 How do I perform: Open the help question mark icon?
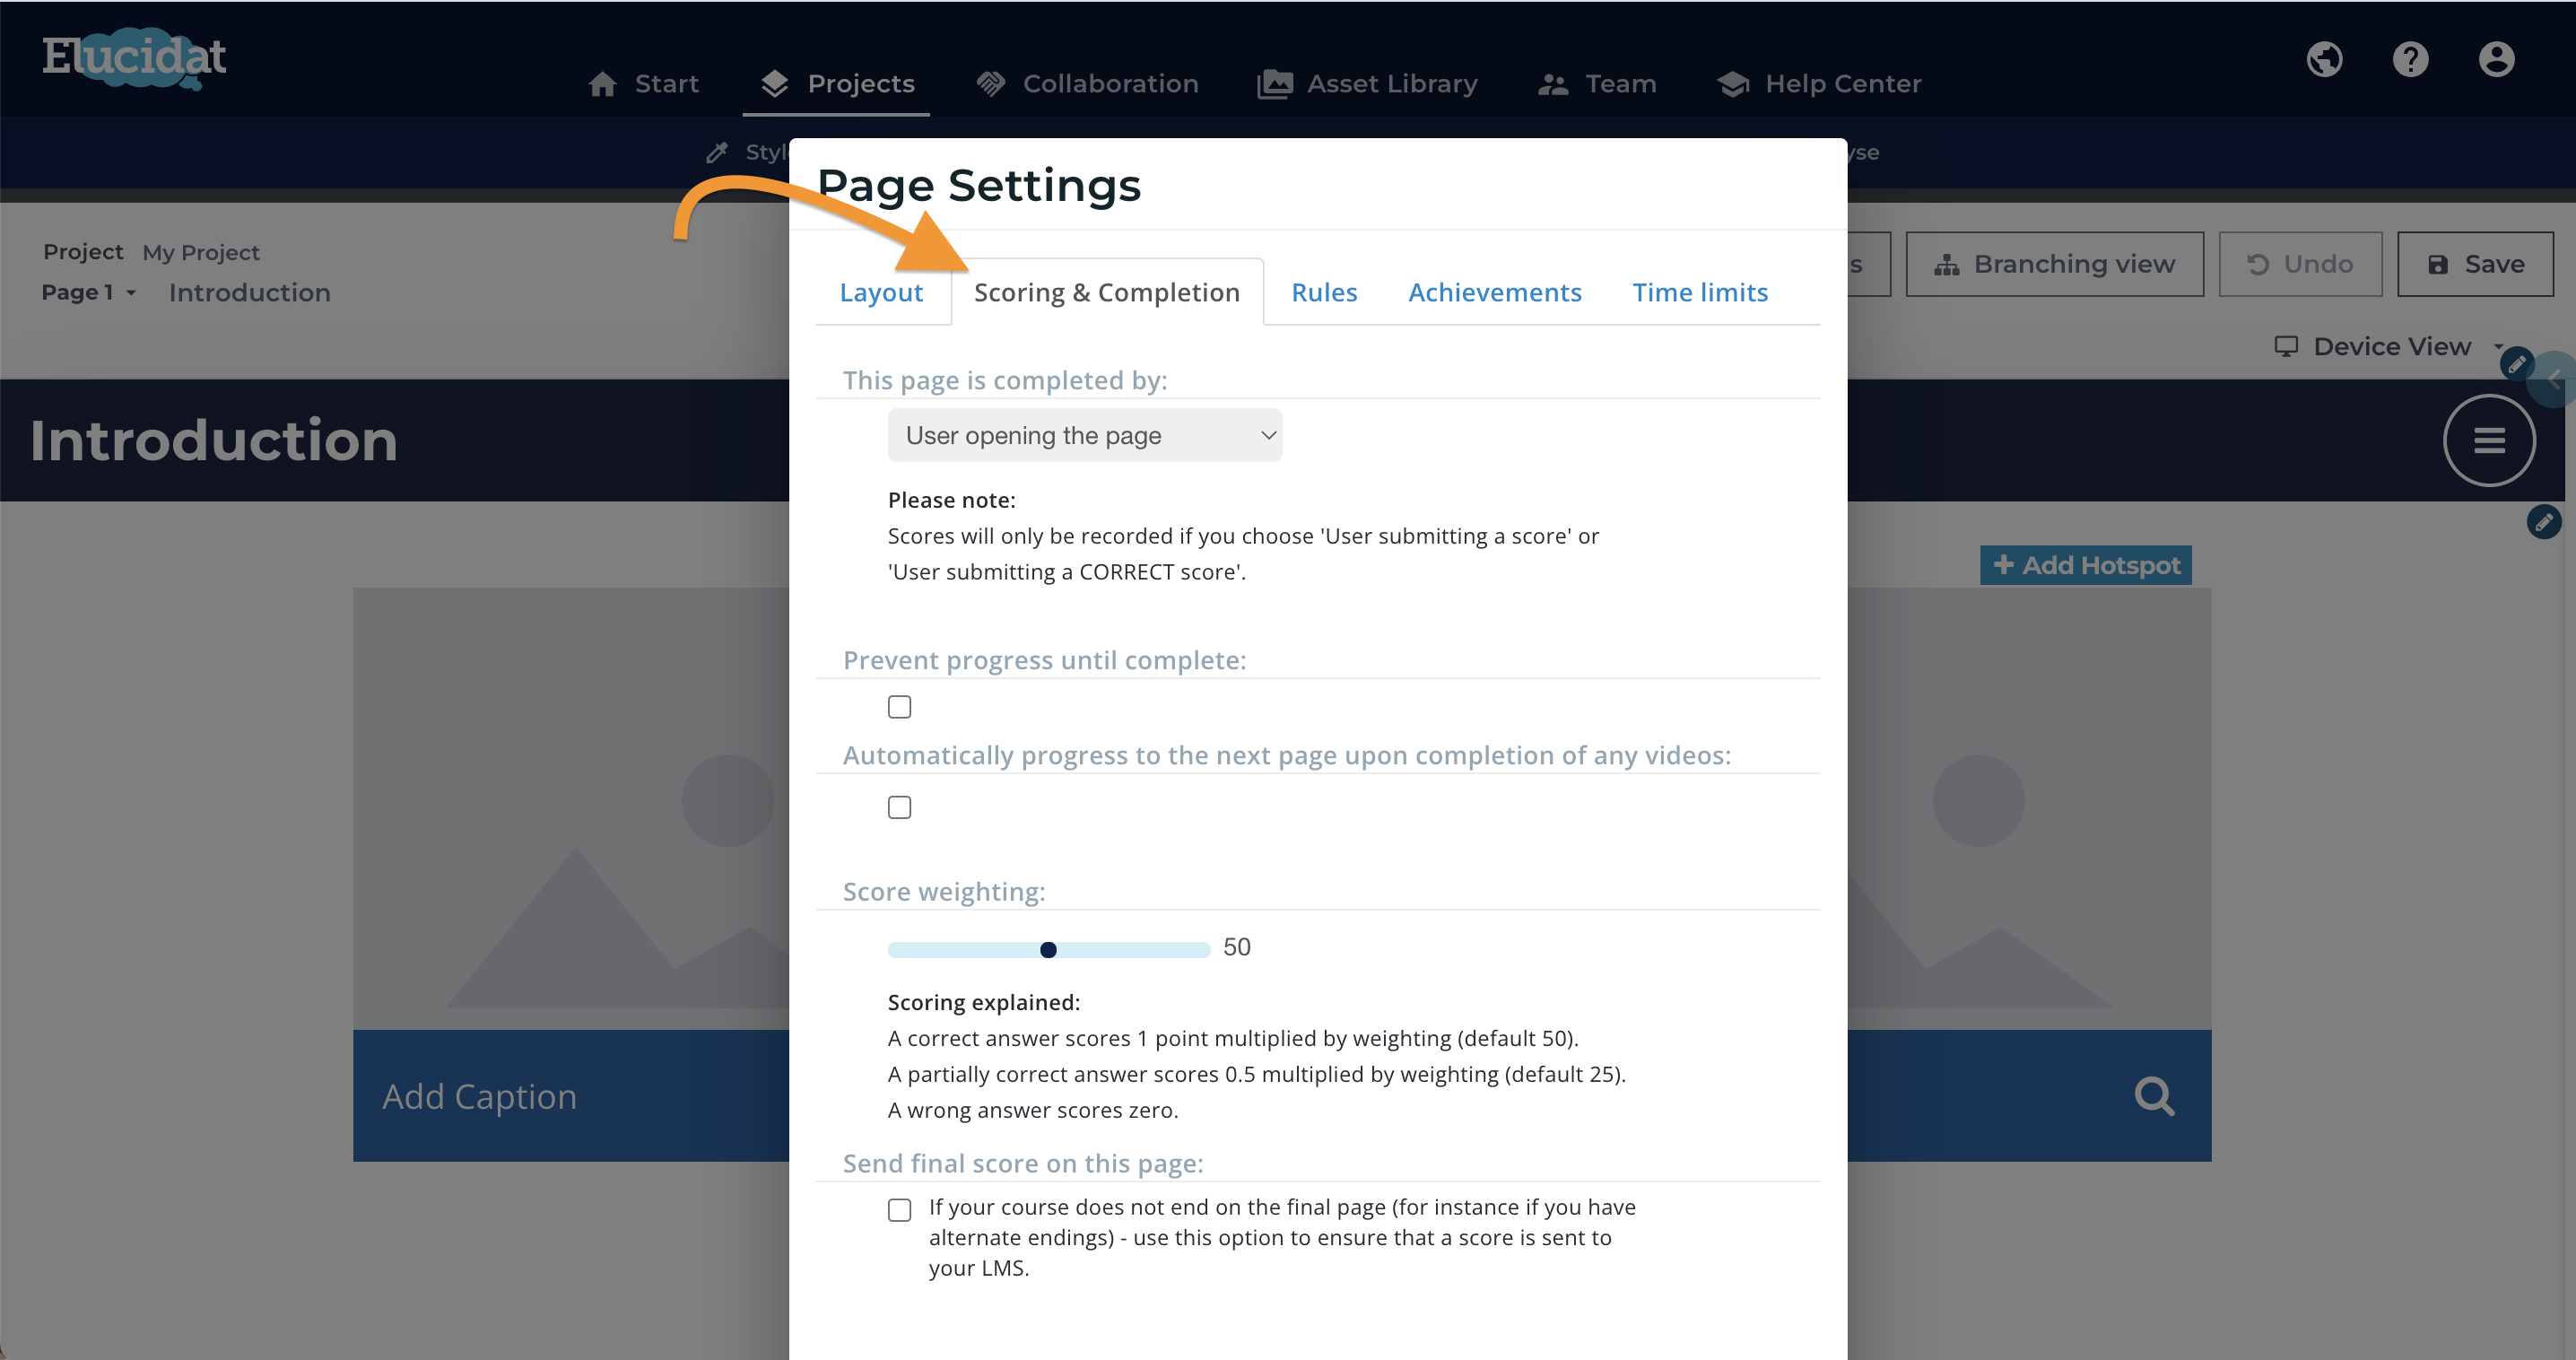point(2410,59)
